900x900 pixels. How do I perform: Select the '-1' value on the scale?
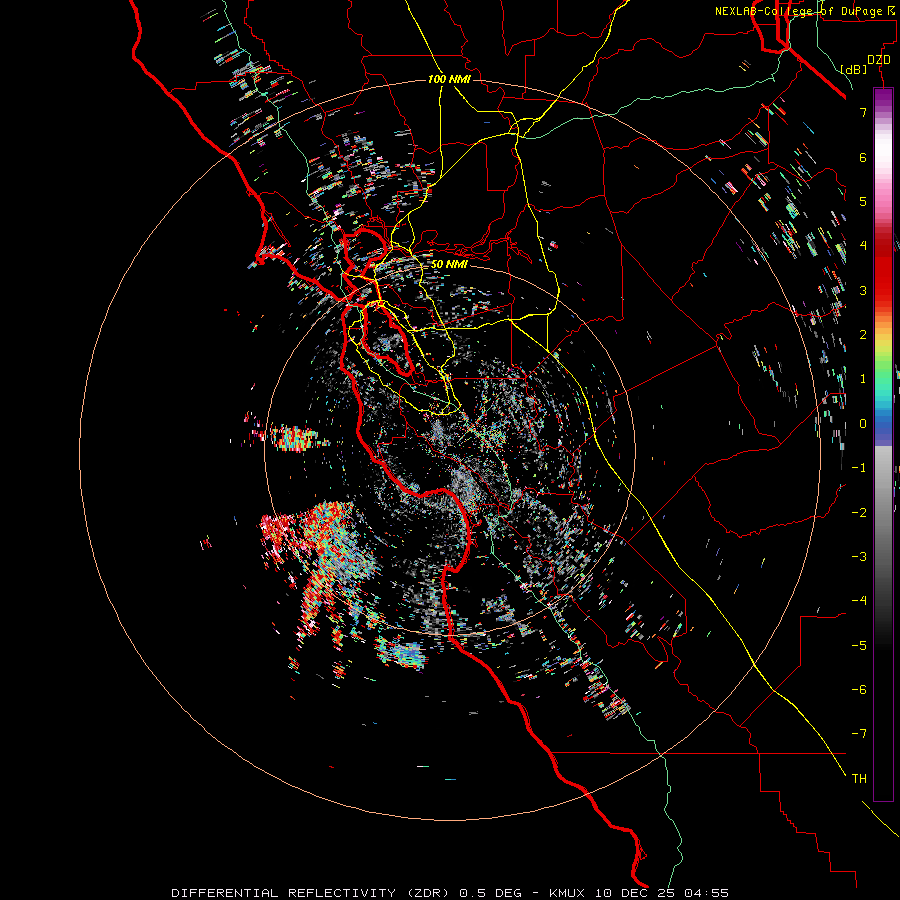coord(859,468)
